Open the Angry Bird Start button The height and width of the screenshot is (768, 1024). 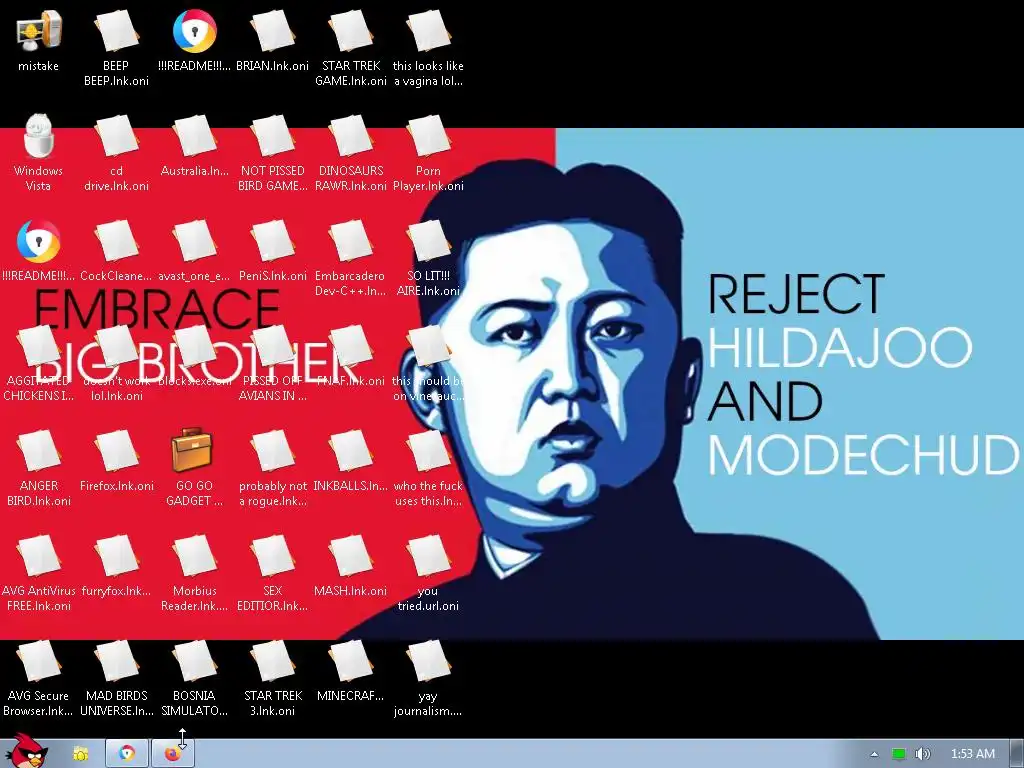tap(26, 751)
